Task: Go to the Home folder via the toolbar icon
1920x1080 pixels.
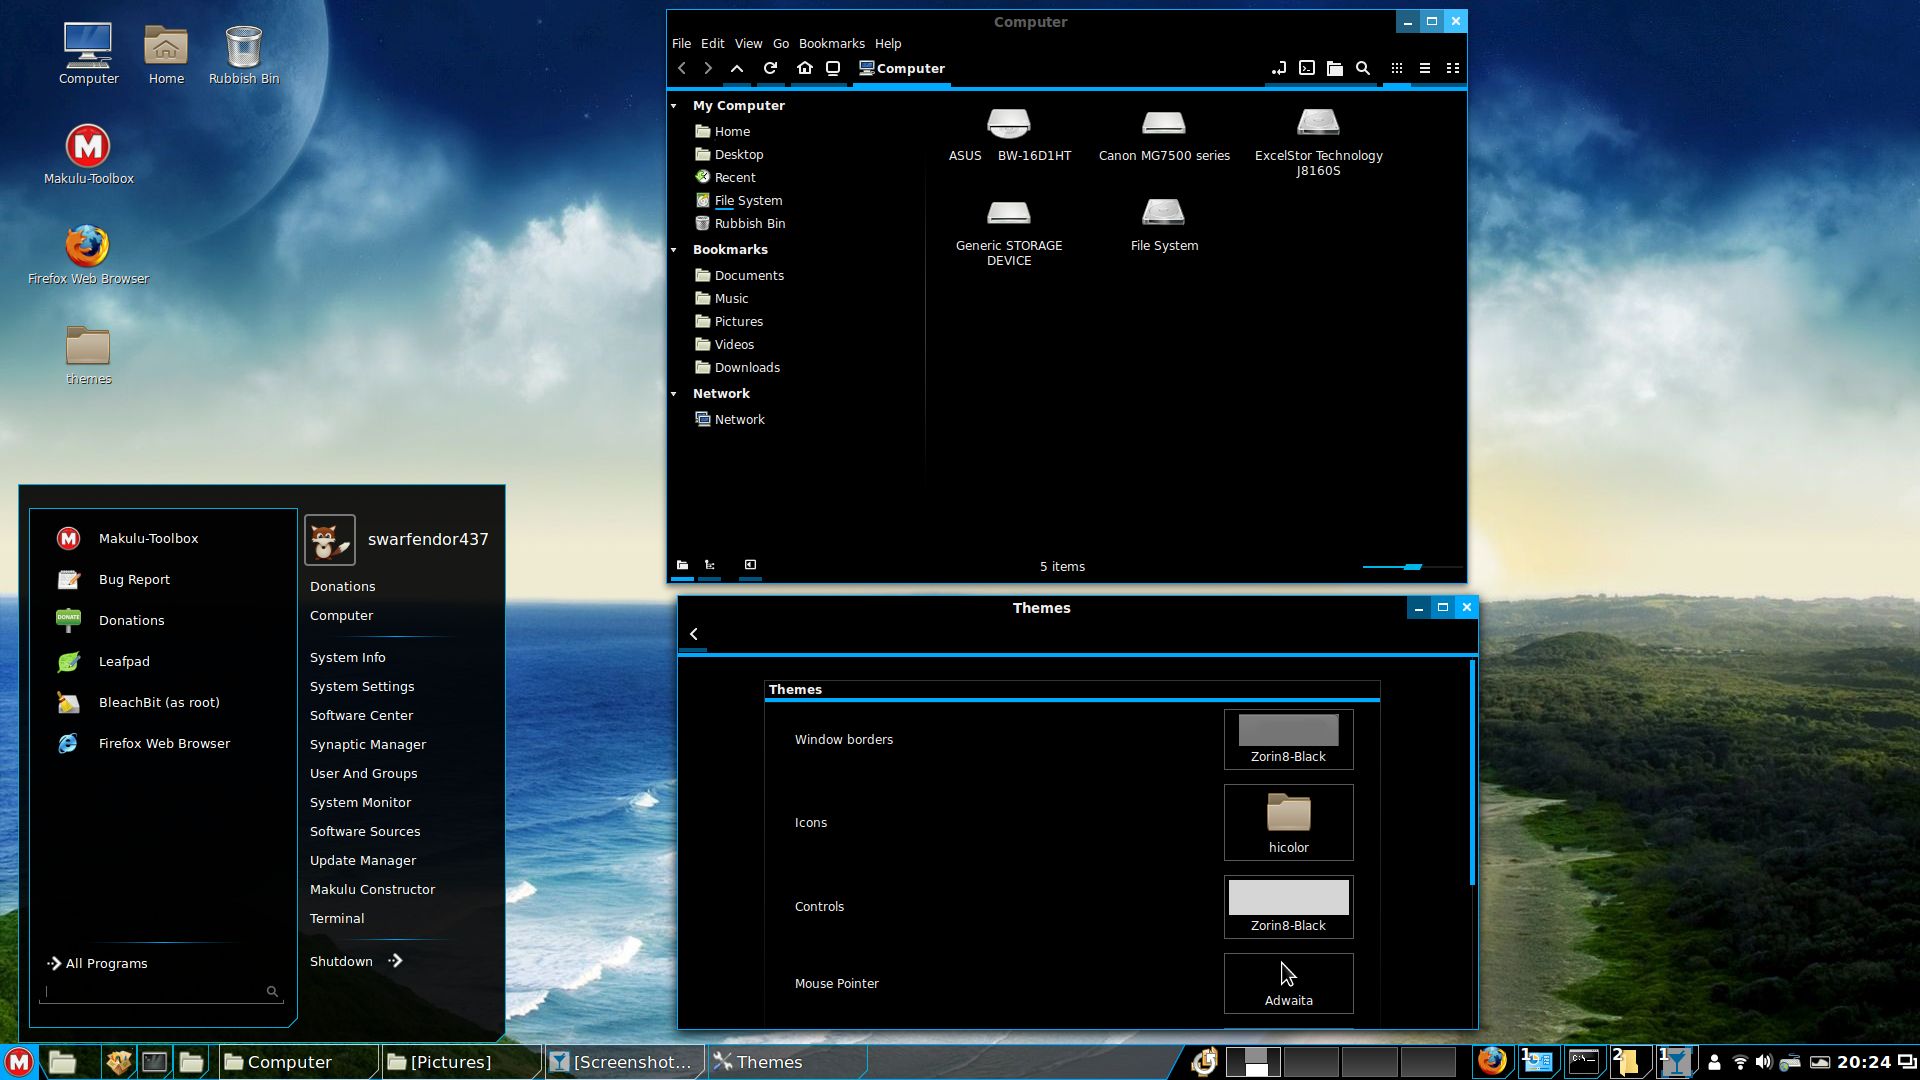Action: (x=804, y=68)
